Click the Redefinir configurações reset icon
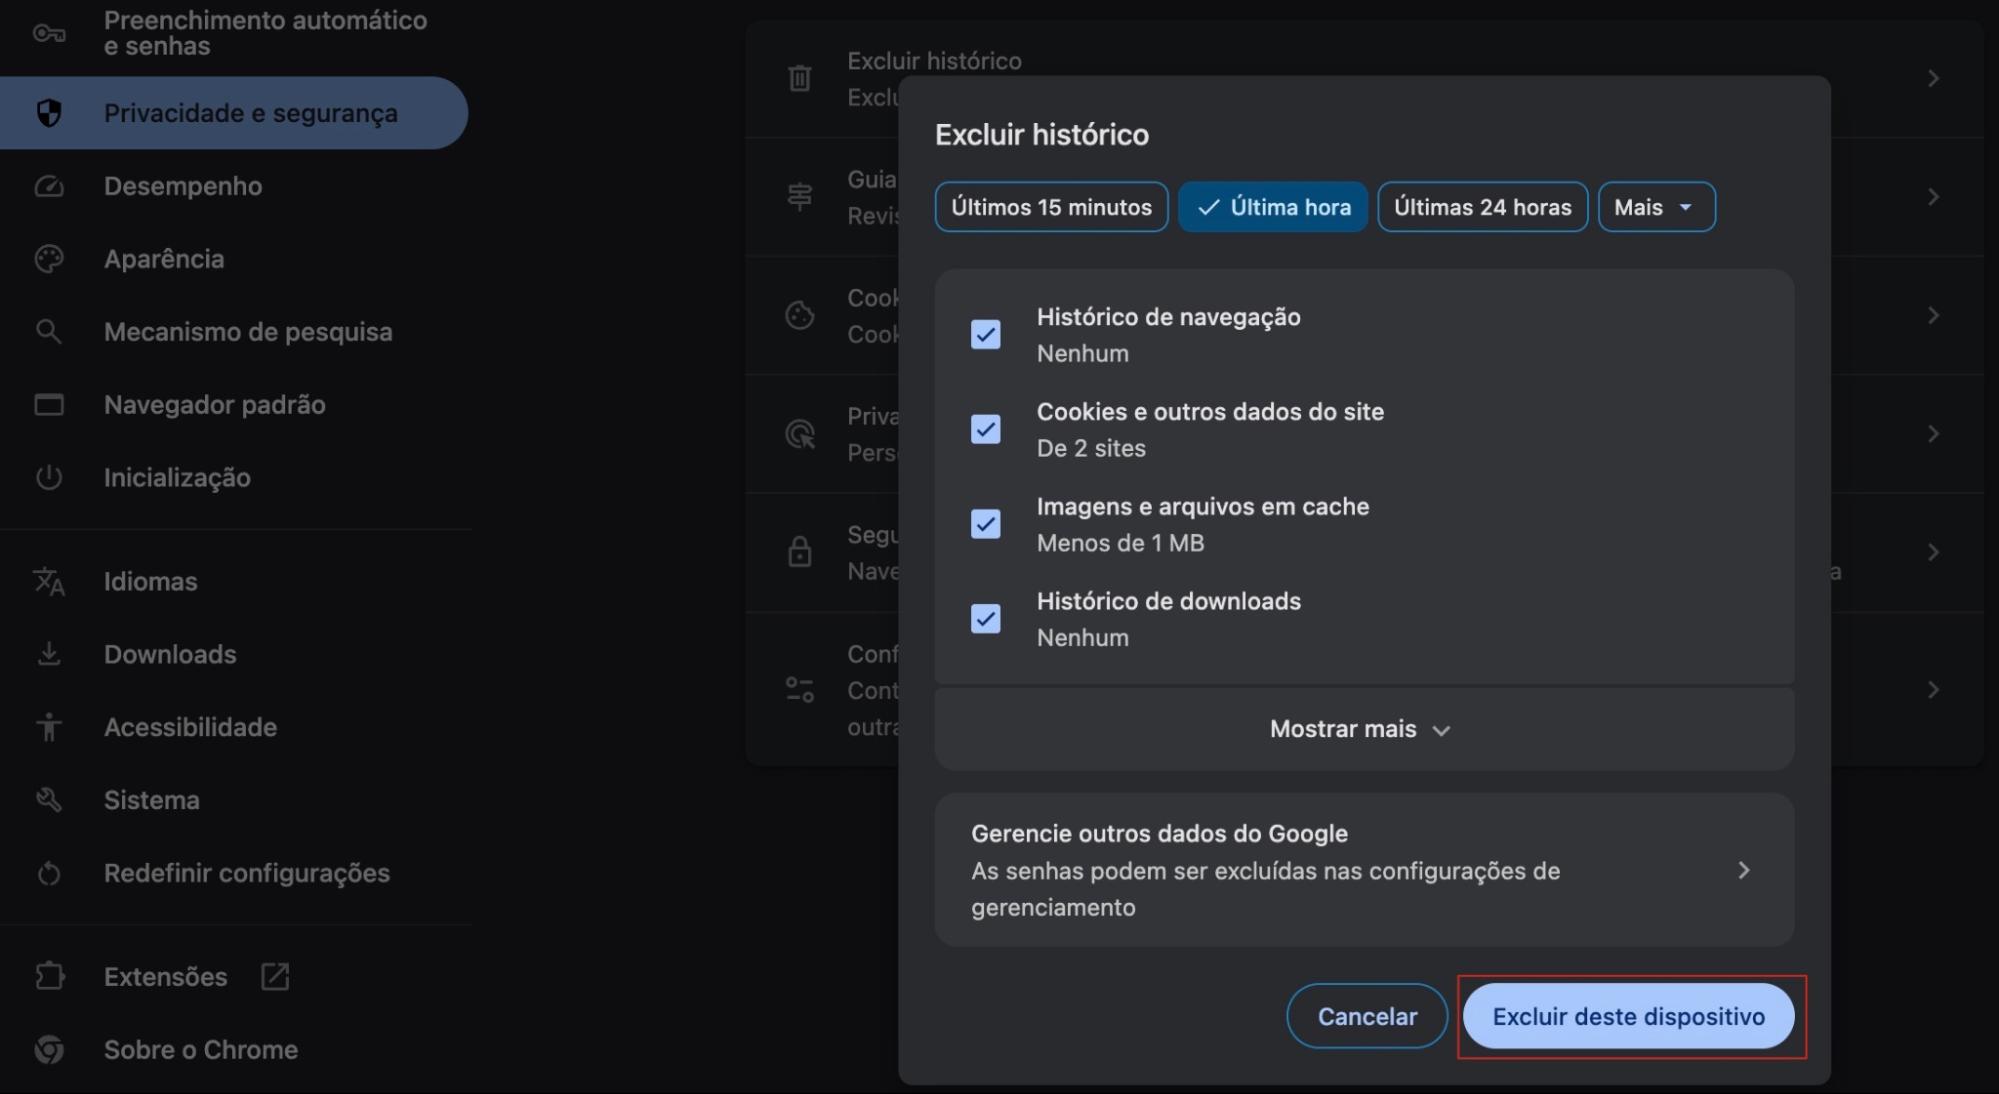 pyautogui.click(x=48, y=873)
